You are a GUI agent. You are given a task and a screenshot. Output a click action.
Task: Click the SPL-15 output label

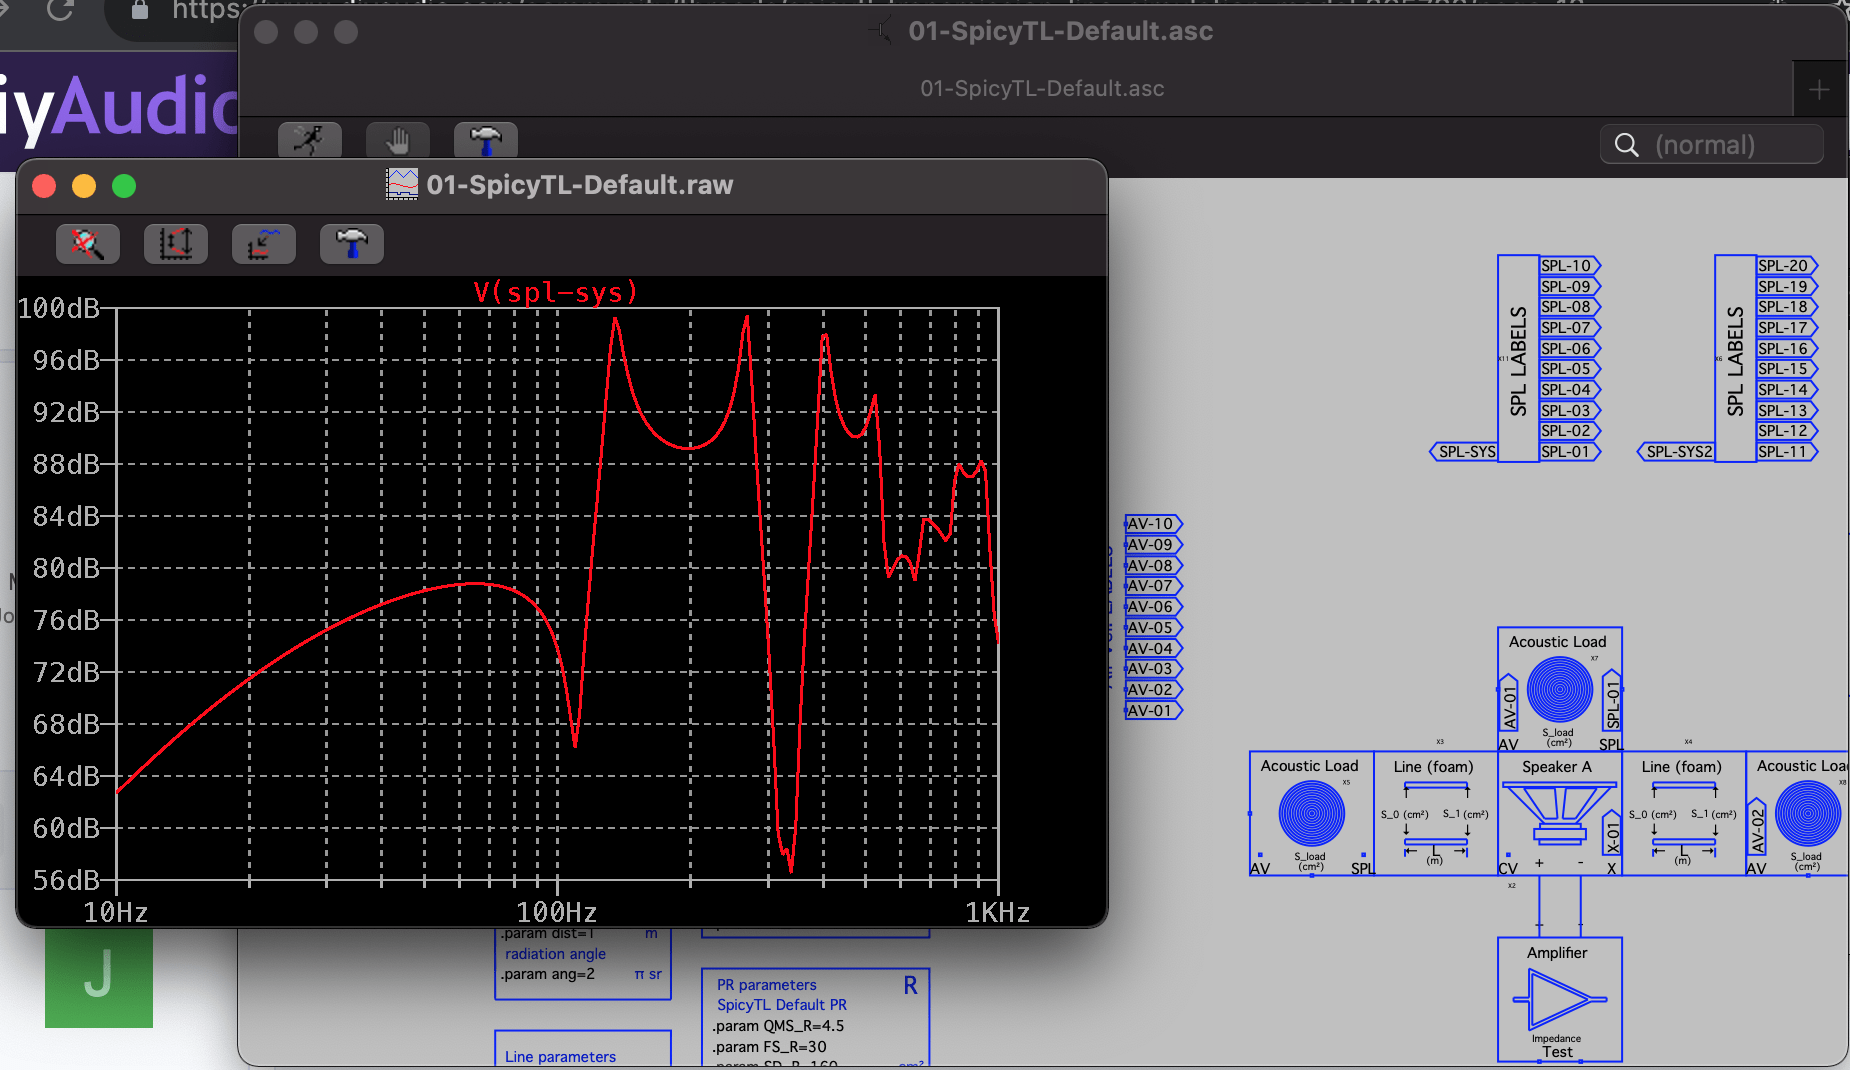(x=1787, y=369)
